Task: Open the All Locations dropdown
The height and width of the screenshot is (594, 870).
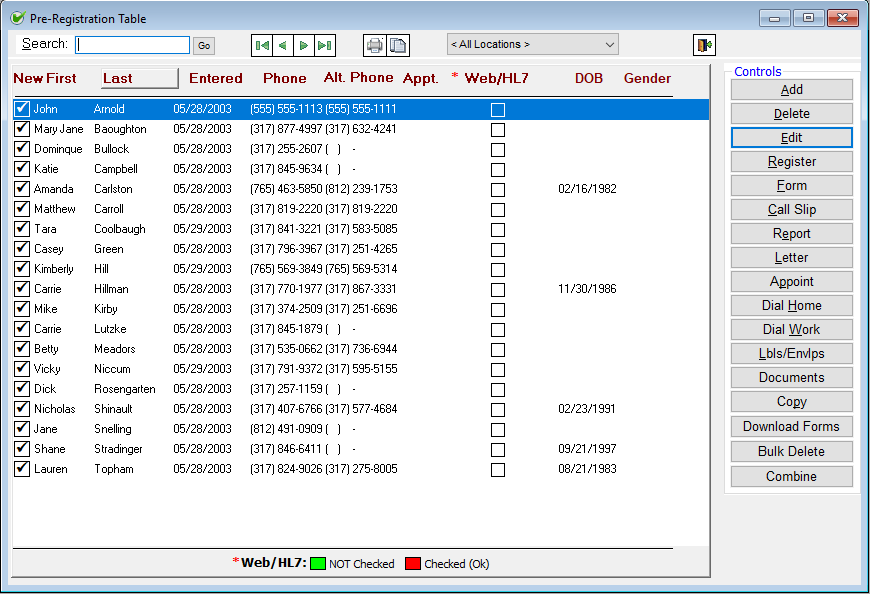Action: [x=532, y=44]
